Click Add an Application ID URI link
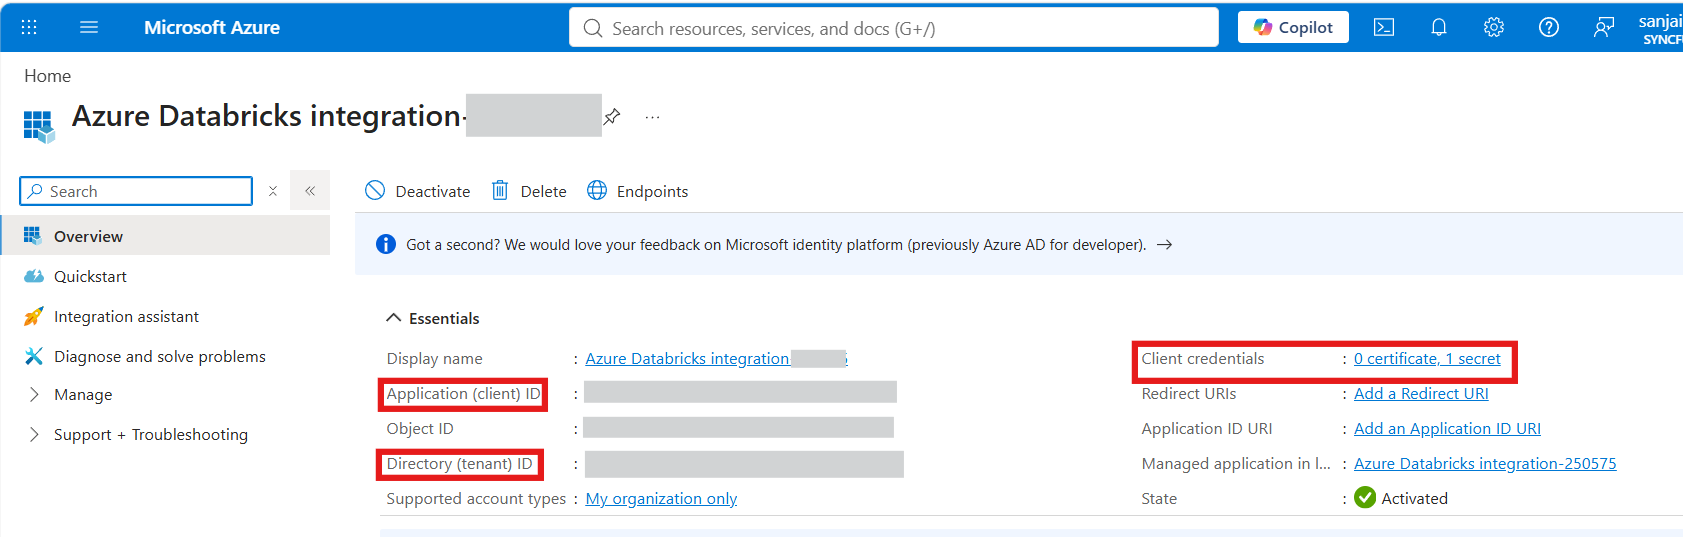The height and width of the screenshot is (537, 1683). click(1447, 429)
